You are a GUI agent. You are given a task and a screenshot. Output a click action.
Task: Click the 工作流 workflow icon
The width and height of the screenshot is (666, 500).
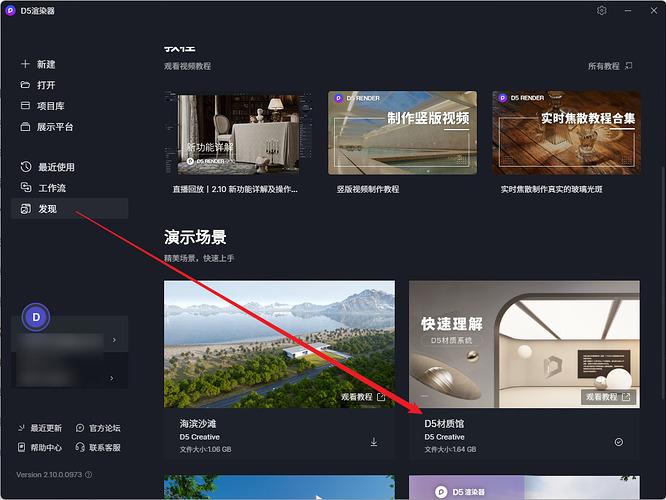26,187
